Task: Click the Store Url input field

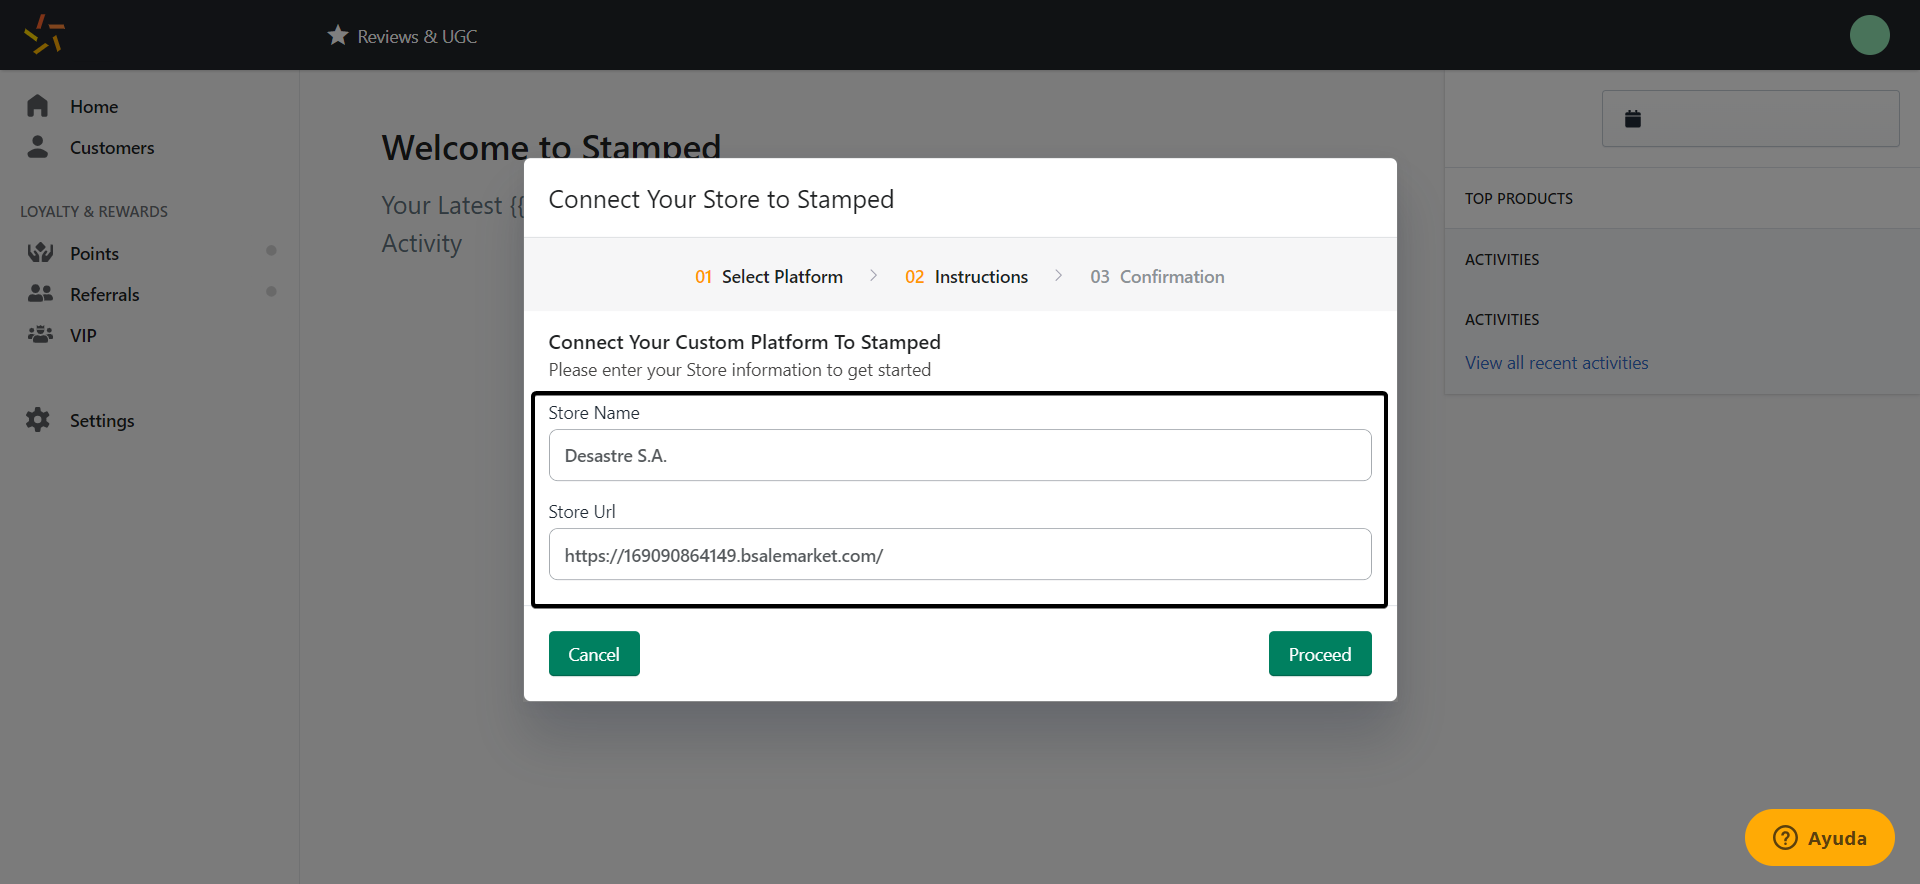Action: click(x=960, y=554)
